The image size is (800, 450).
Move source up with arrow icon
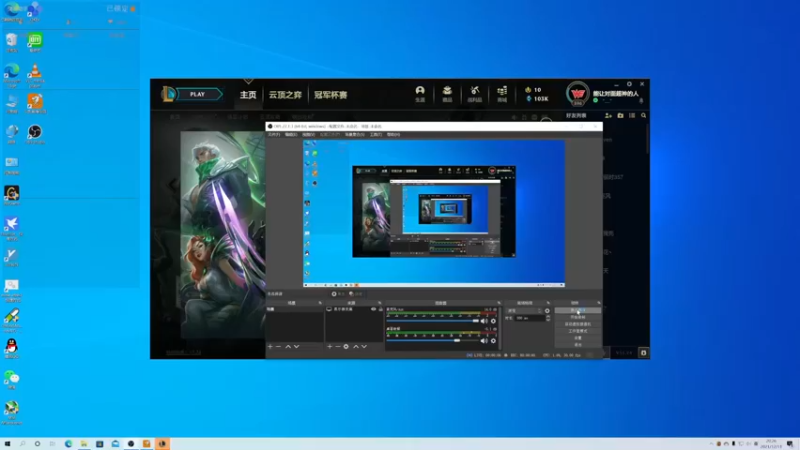pos(356,346)
